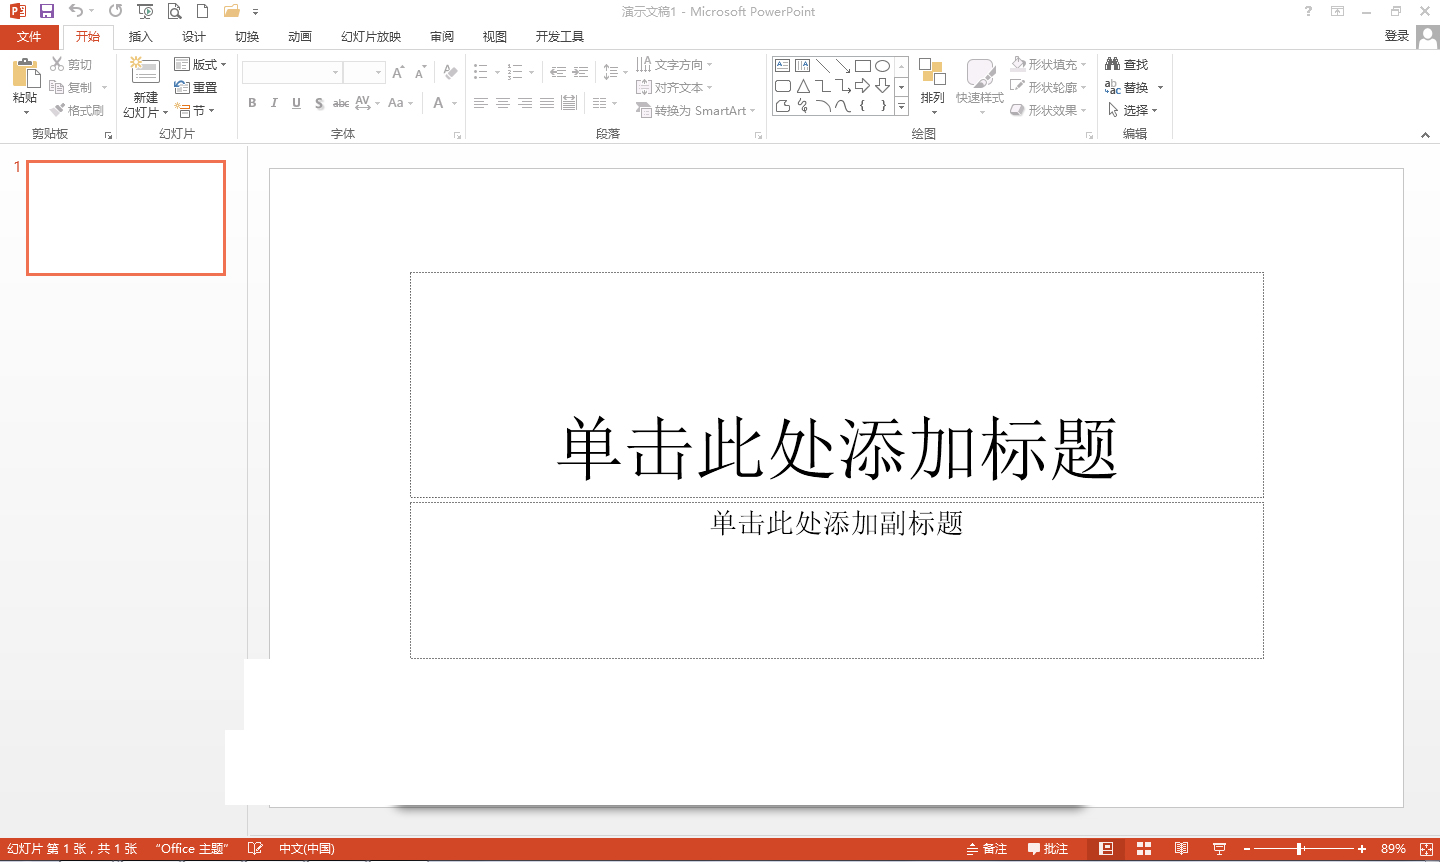Open the Section (节) dropdown

point(195,110)
